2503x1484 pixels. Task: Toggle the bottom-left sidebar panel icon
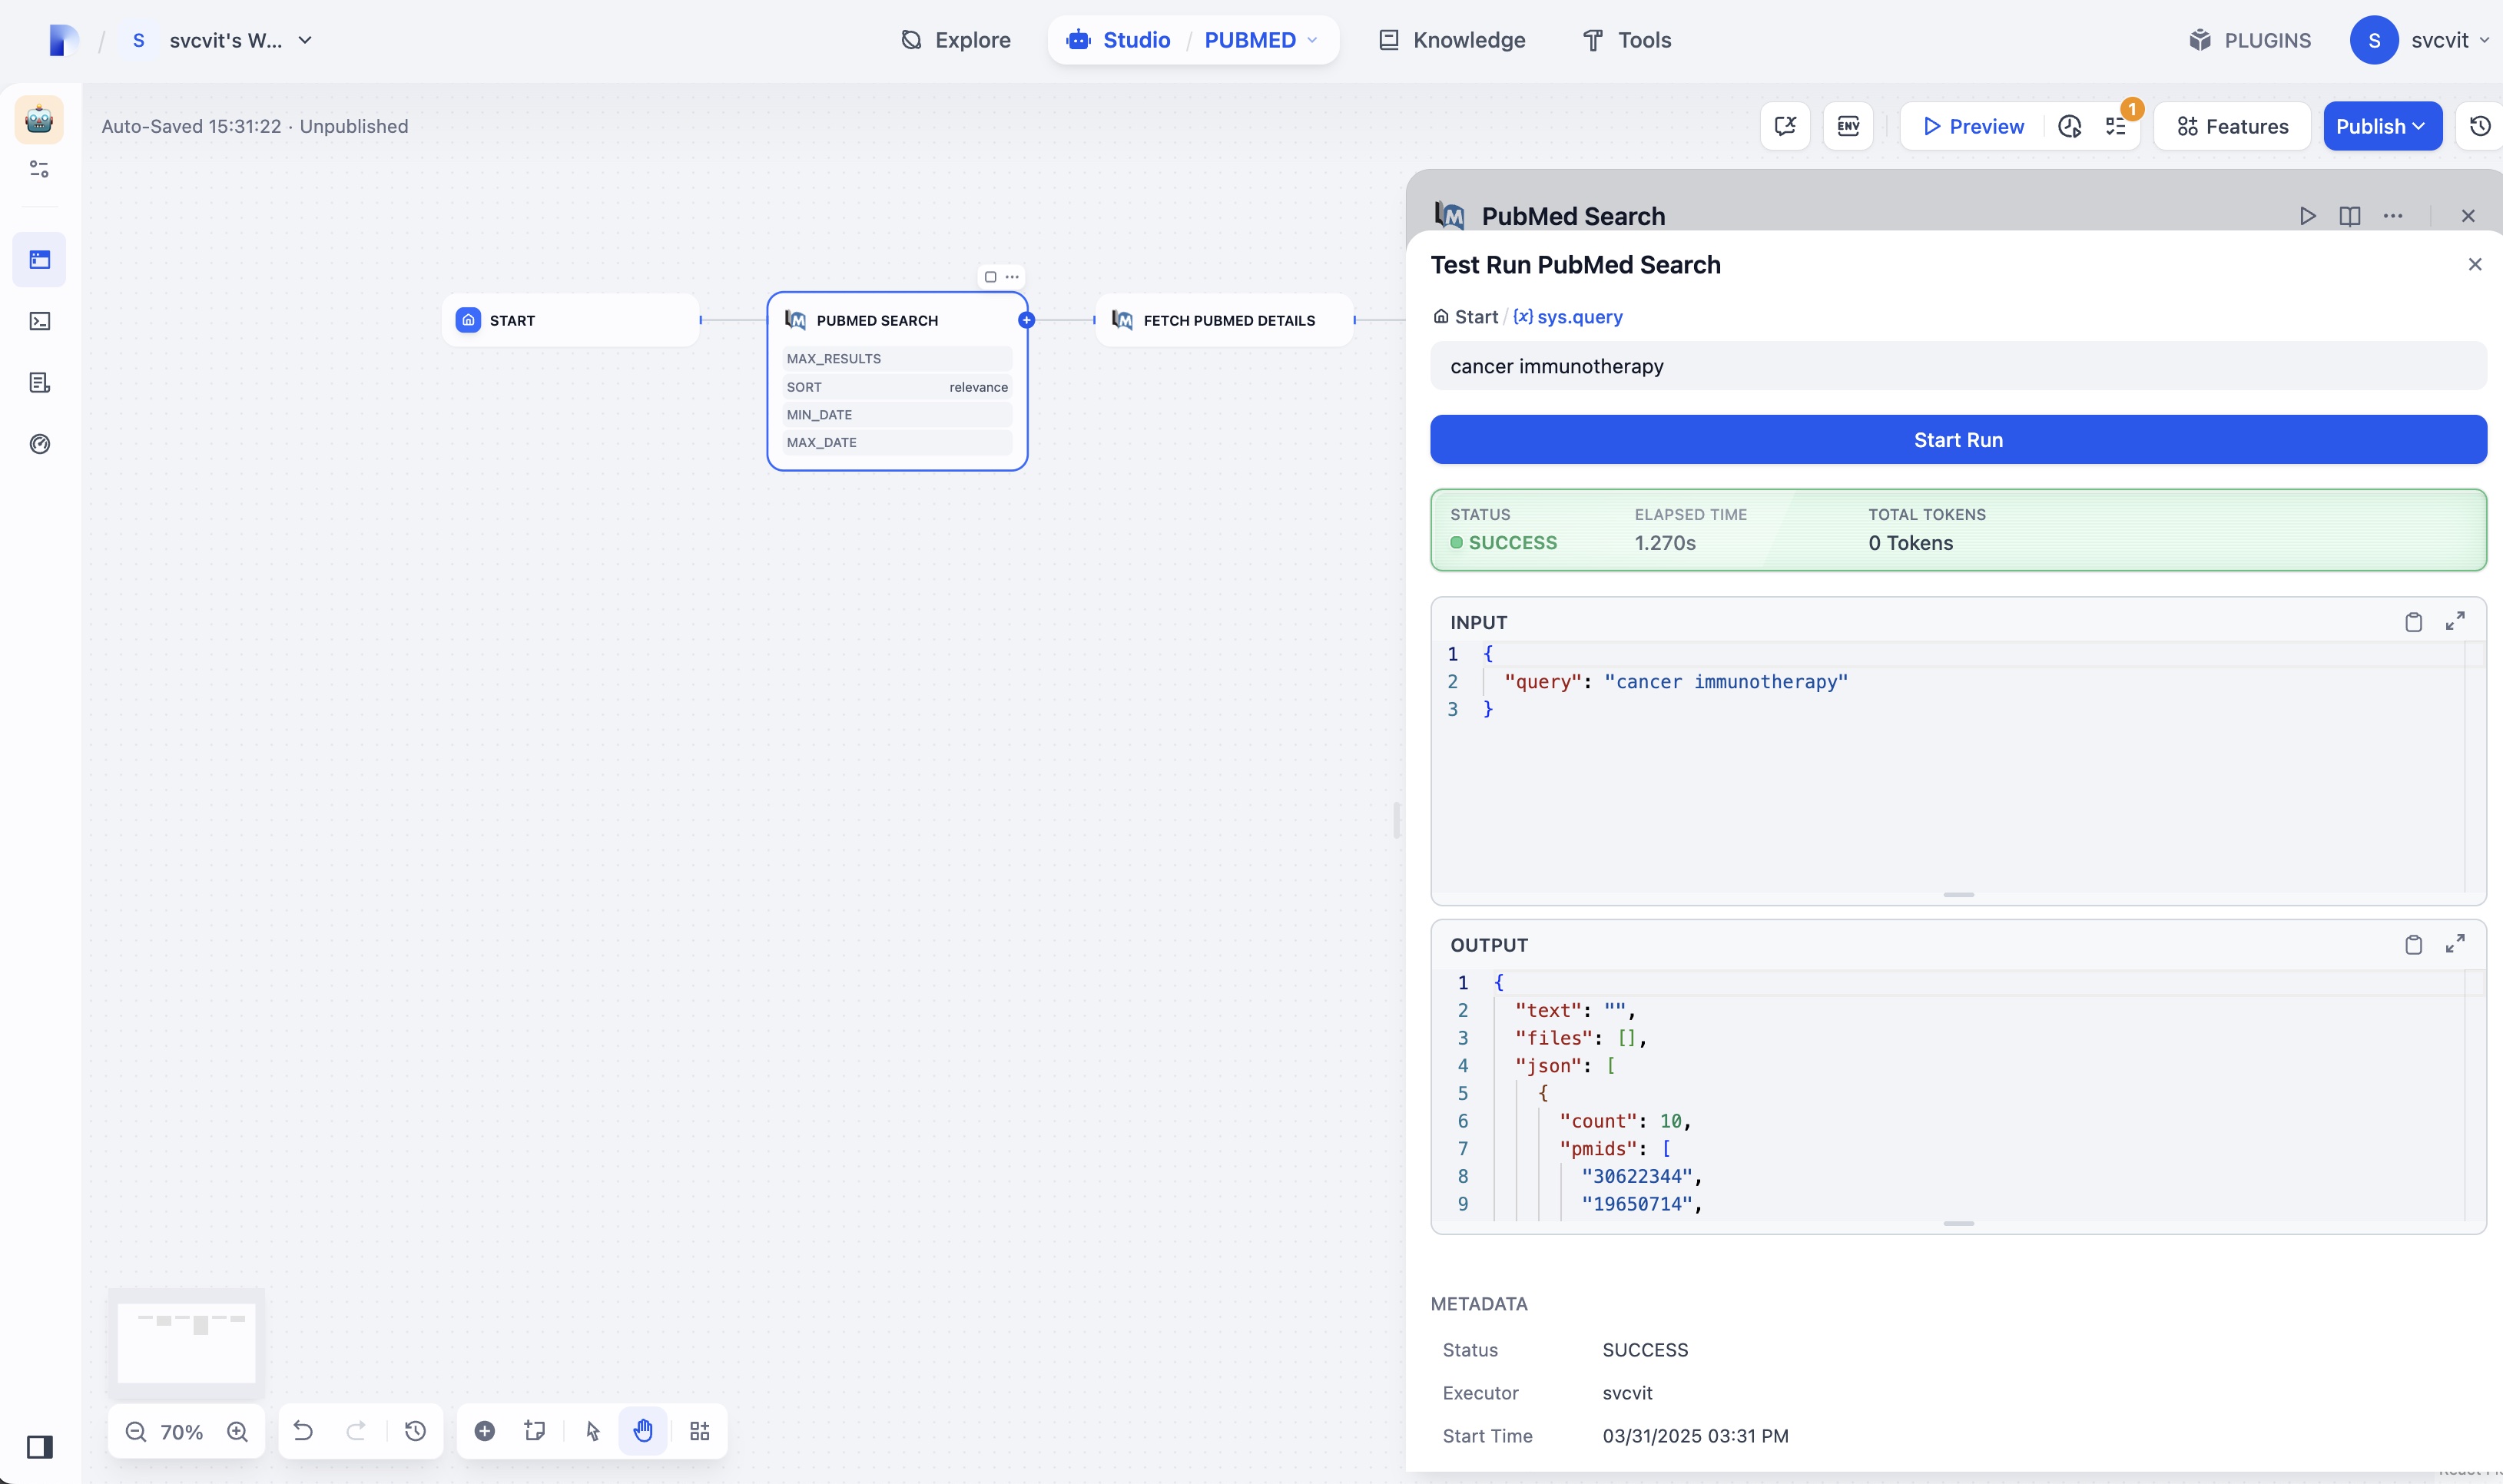tap(40, 1447)
